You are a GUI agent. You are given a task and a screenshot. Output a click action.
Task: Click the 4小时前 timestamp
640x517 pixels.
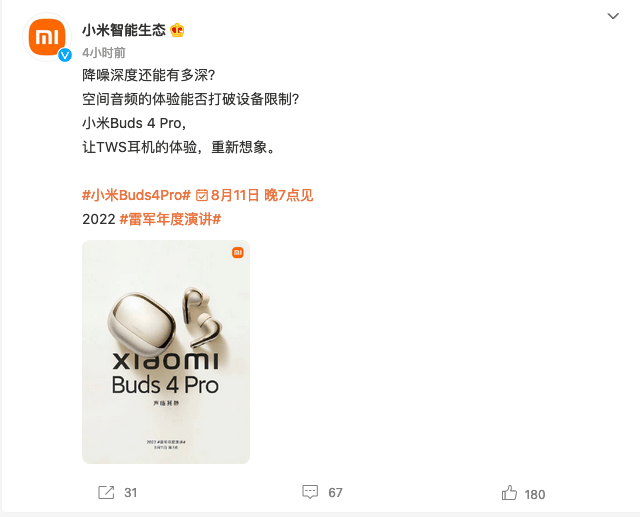[104, 53]
